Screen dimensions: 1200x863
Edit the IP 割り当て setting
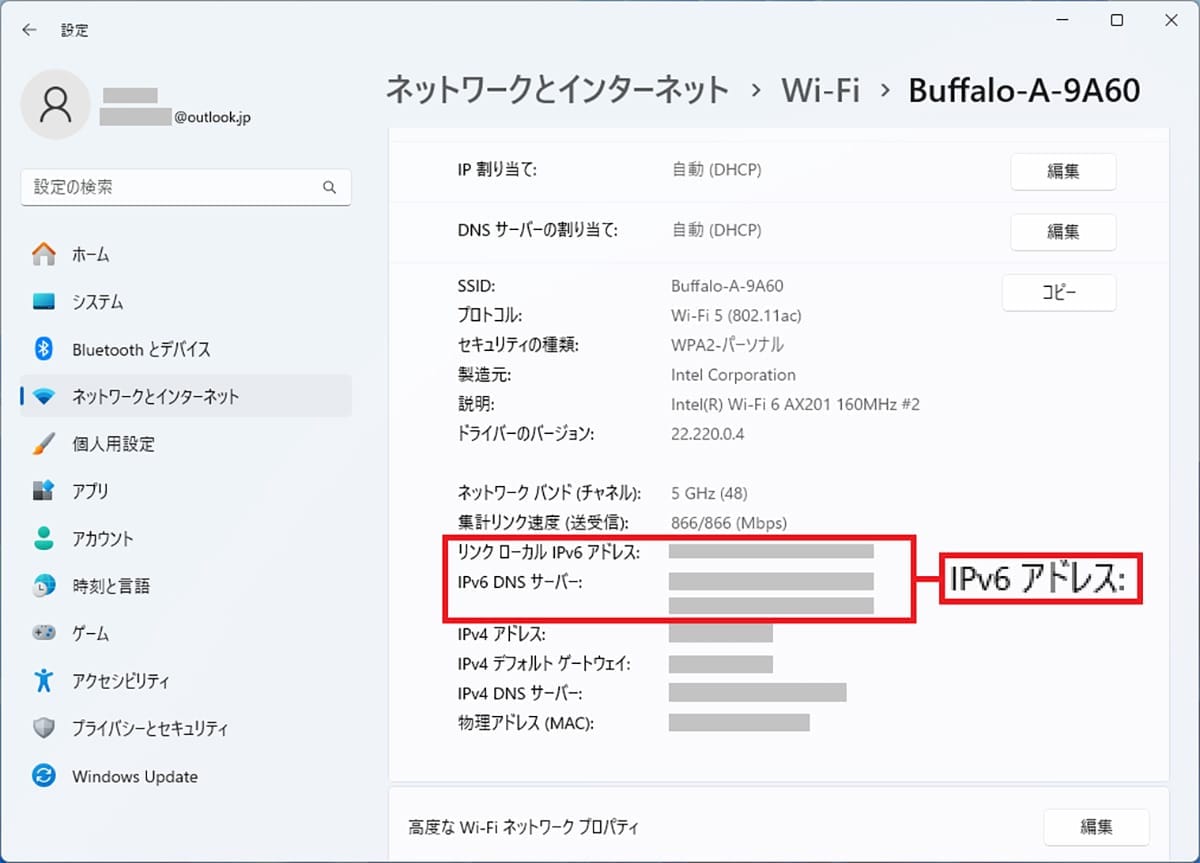coord(1063,171)
